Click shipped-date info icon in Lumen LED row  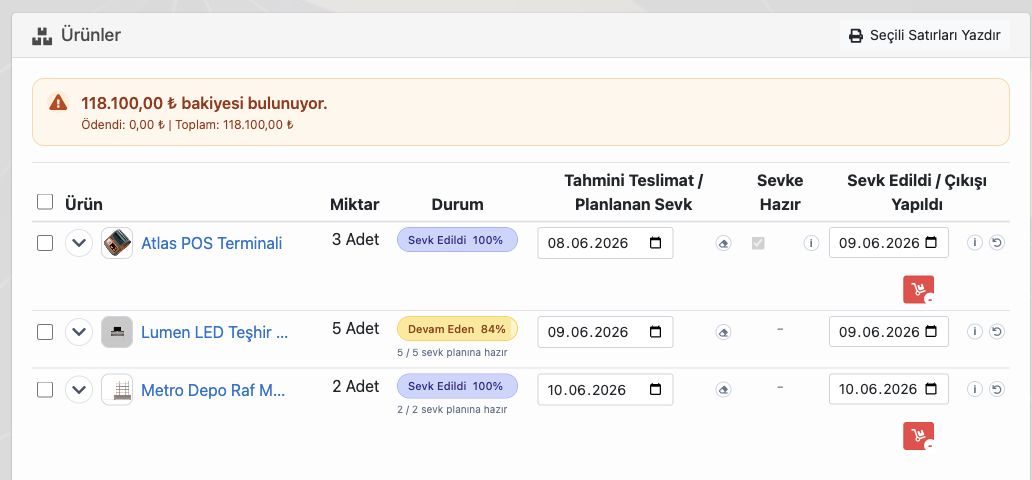point(975,331)
